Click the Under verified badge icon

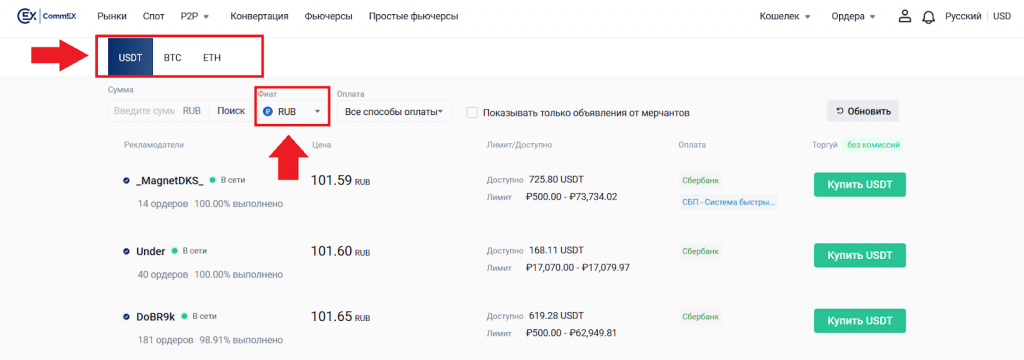pos(126,252)
